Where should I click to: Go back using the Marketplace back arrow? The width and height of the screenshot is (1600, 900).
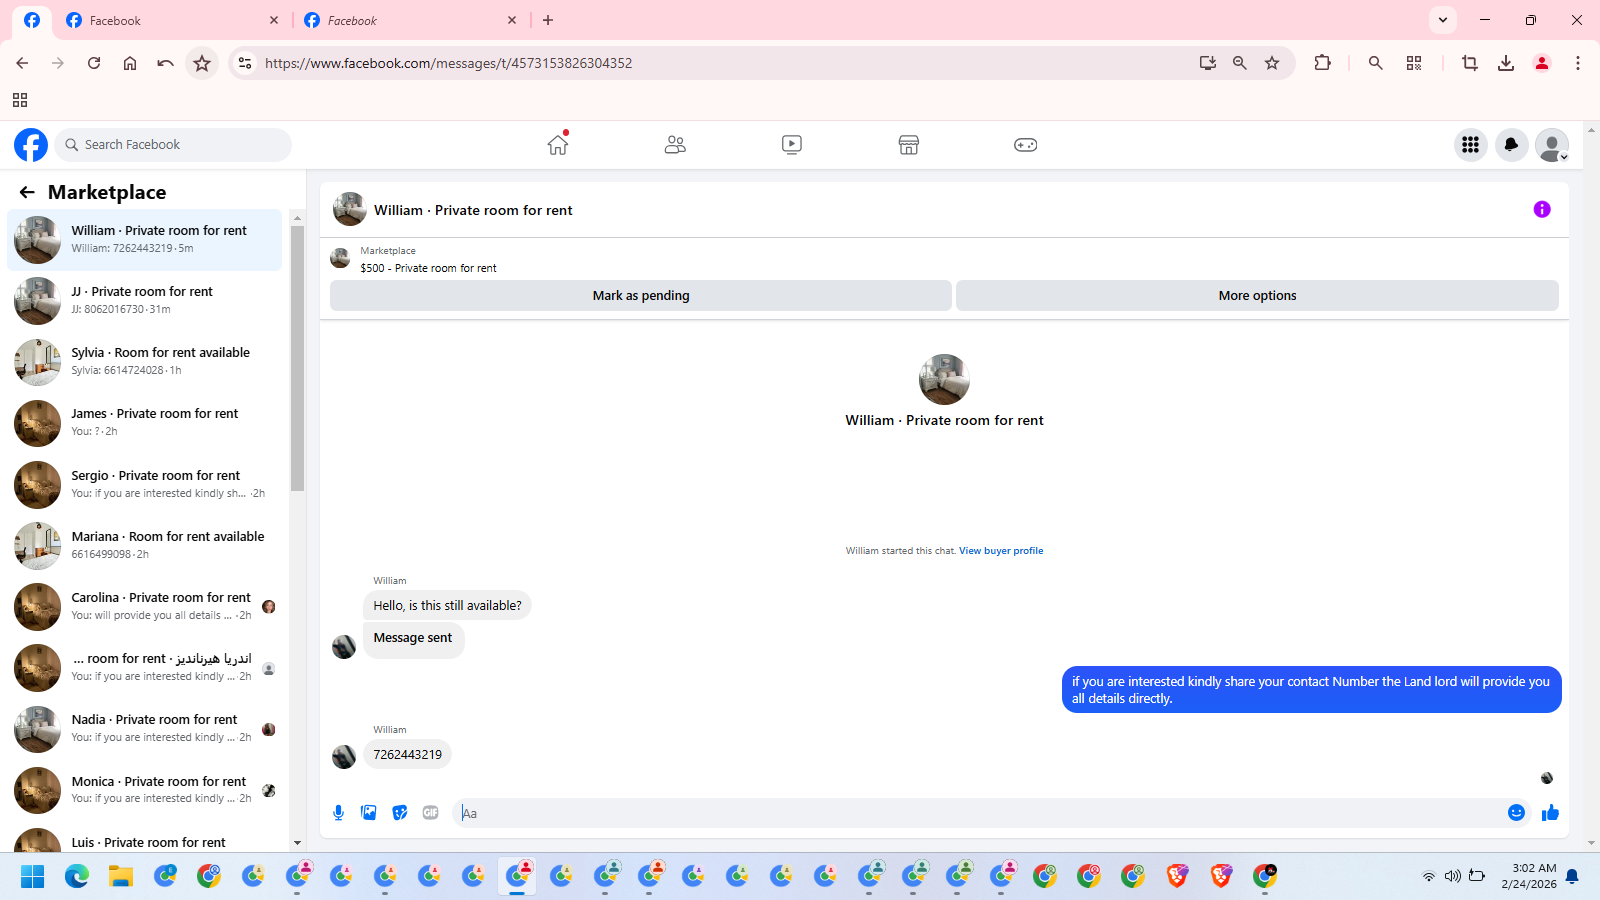pos(27,192)
